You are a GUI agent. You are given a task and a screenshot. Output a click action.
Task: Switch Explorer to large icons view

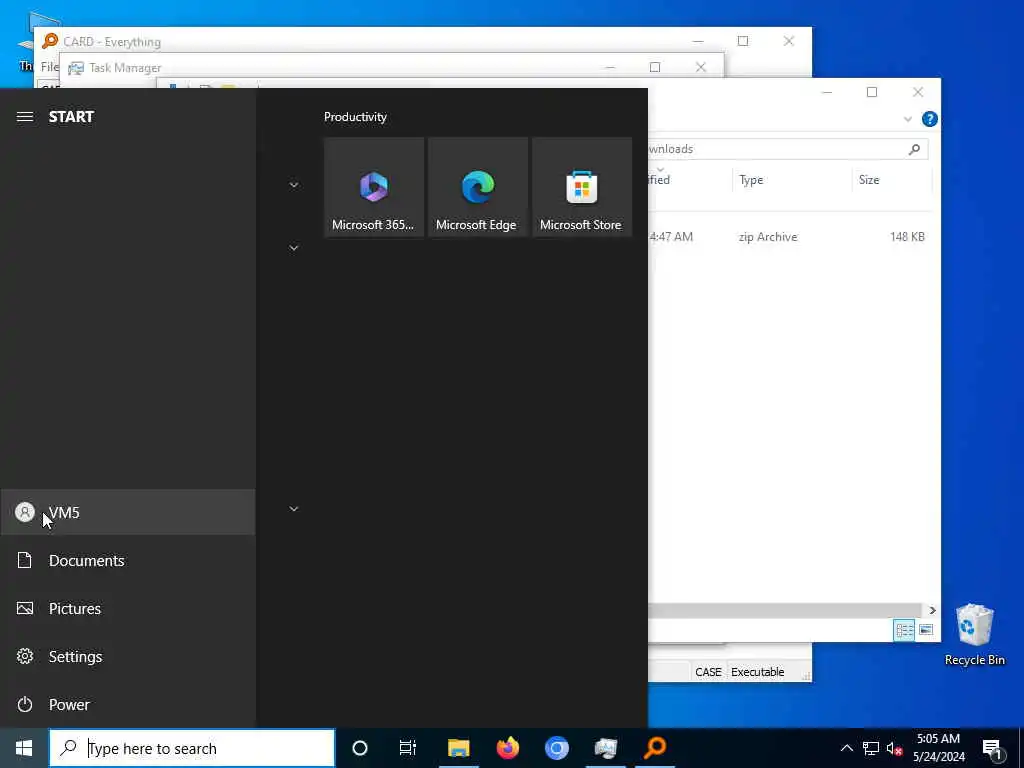pos(926,630)
